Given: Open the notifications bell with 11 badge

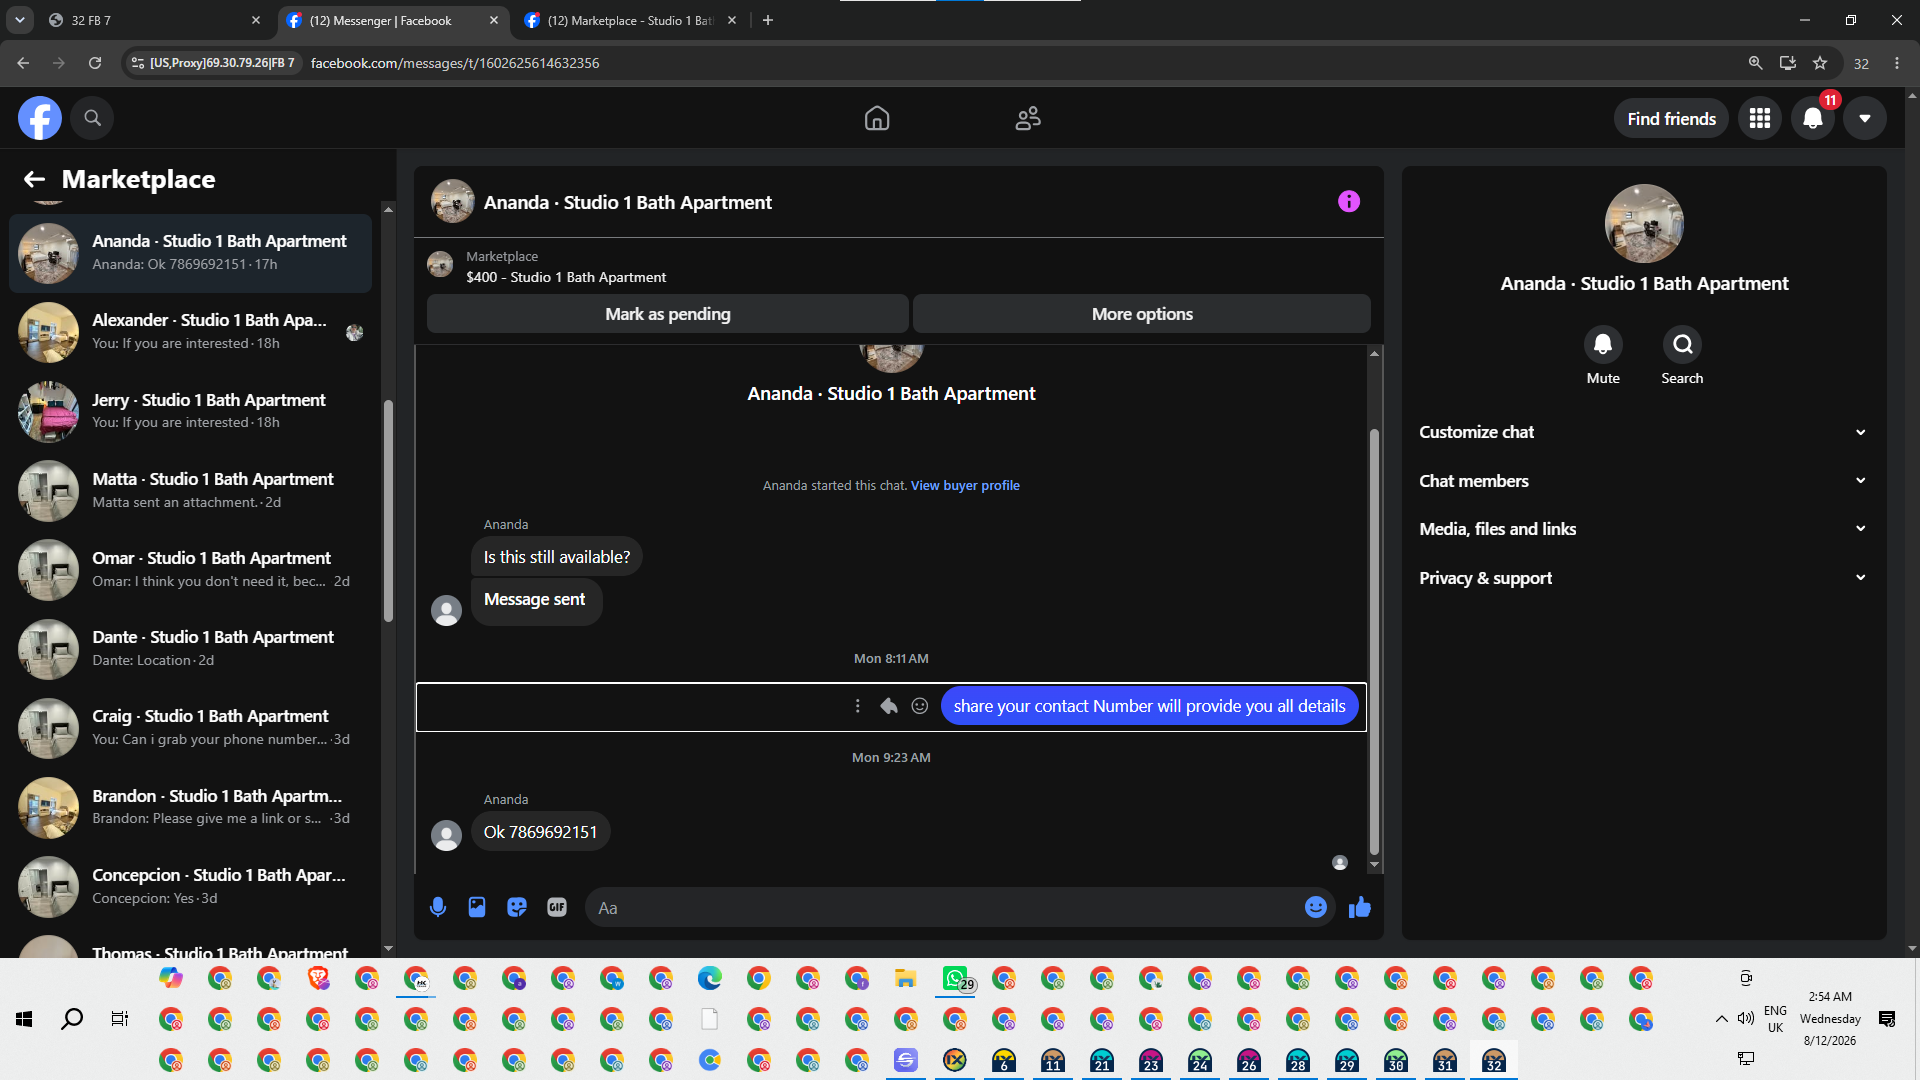Looking at the screenshot, I should (x=1813, y=118).
